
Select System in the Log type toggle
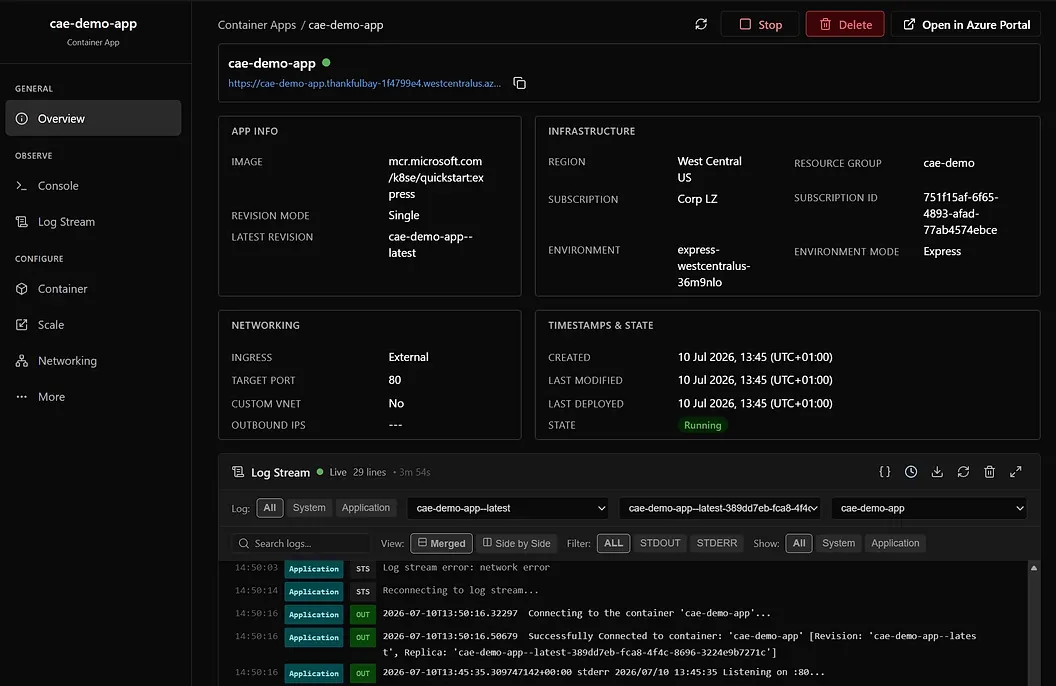click(x=309, y=508)
